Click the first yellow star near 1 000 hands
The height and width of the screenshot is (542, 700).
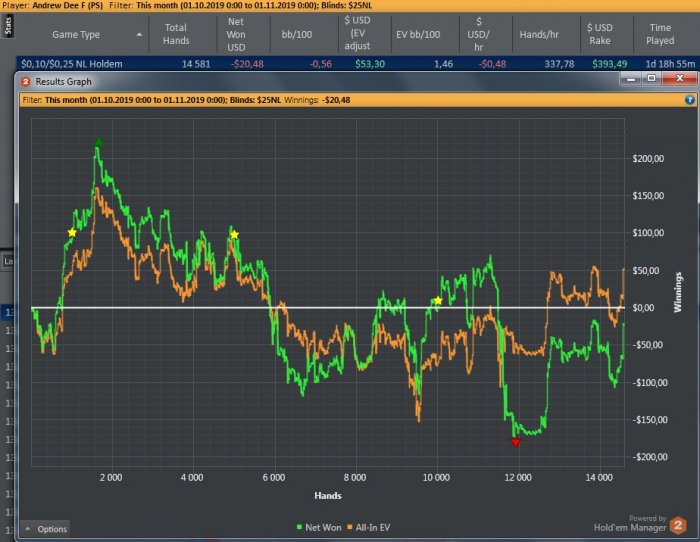[72, 232]
